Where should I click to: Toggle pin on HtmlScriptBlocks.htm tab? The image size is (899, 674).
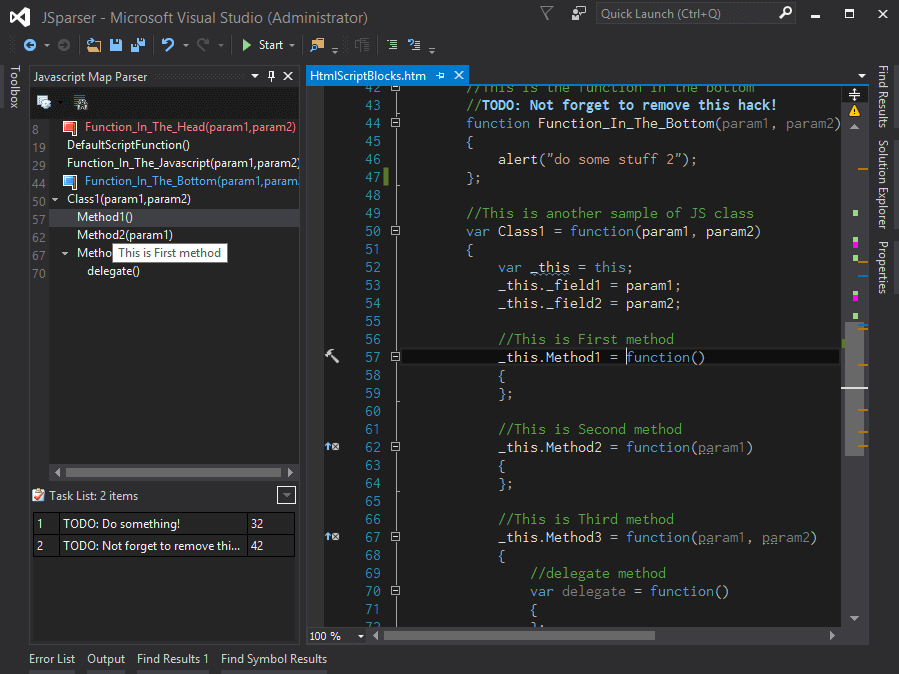pos(440,76)
